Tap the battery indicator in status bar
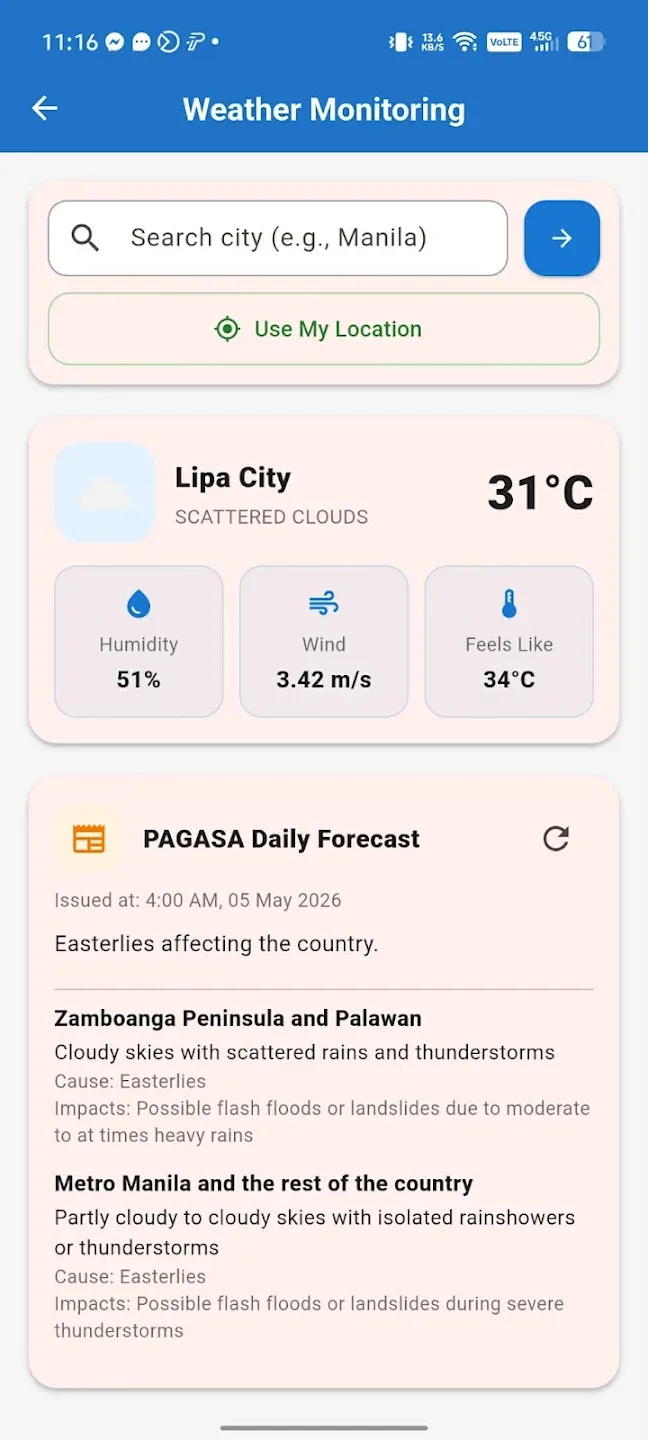The width and height of the screenshot is (648, 1440). pos(586,42)
